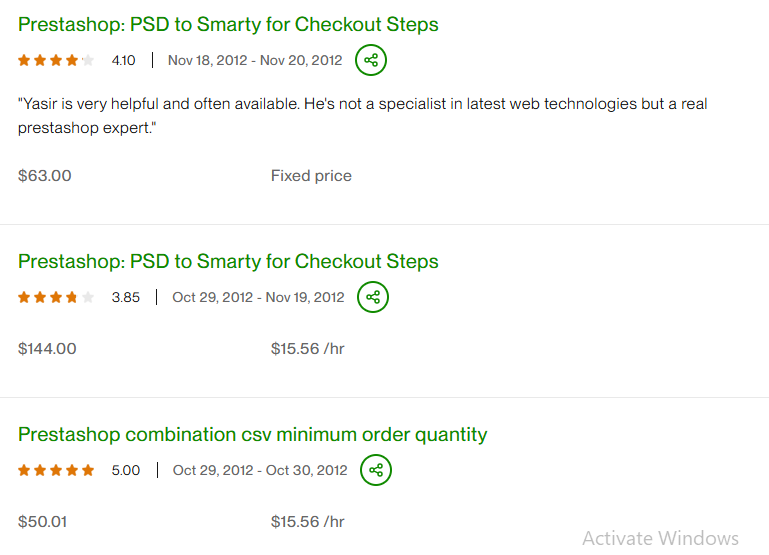Viewport: 769px width, 555px height.
Task: Click the share icon beside Nov 18, 2012 dates
Action: pos(371,60)
